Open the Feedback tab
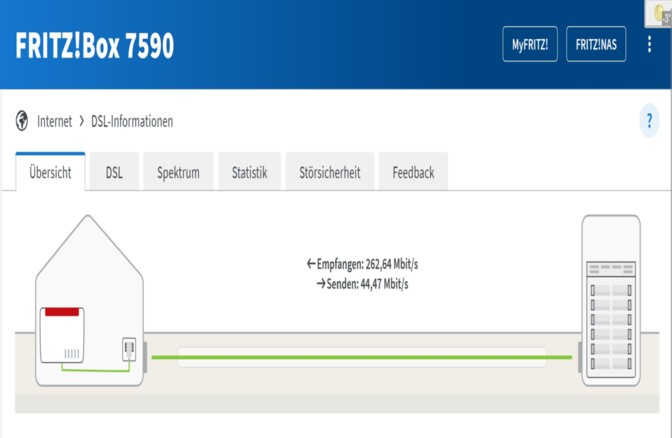The height and width of the screenshot is (438, 672). pyautogui.click(x=413, y=172)
